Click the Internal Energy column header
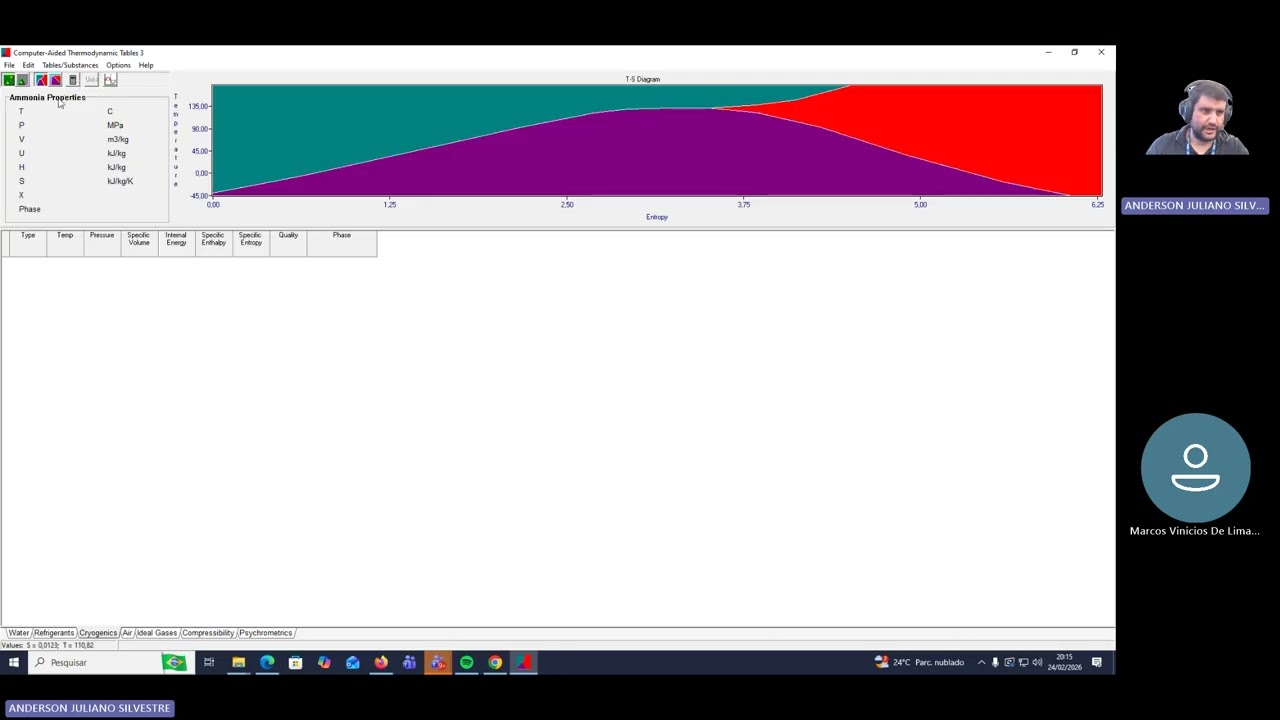The image size is (1280, 720). pyautogui.click(x=176, y=243)
